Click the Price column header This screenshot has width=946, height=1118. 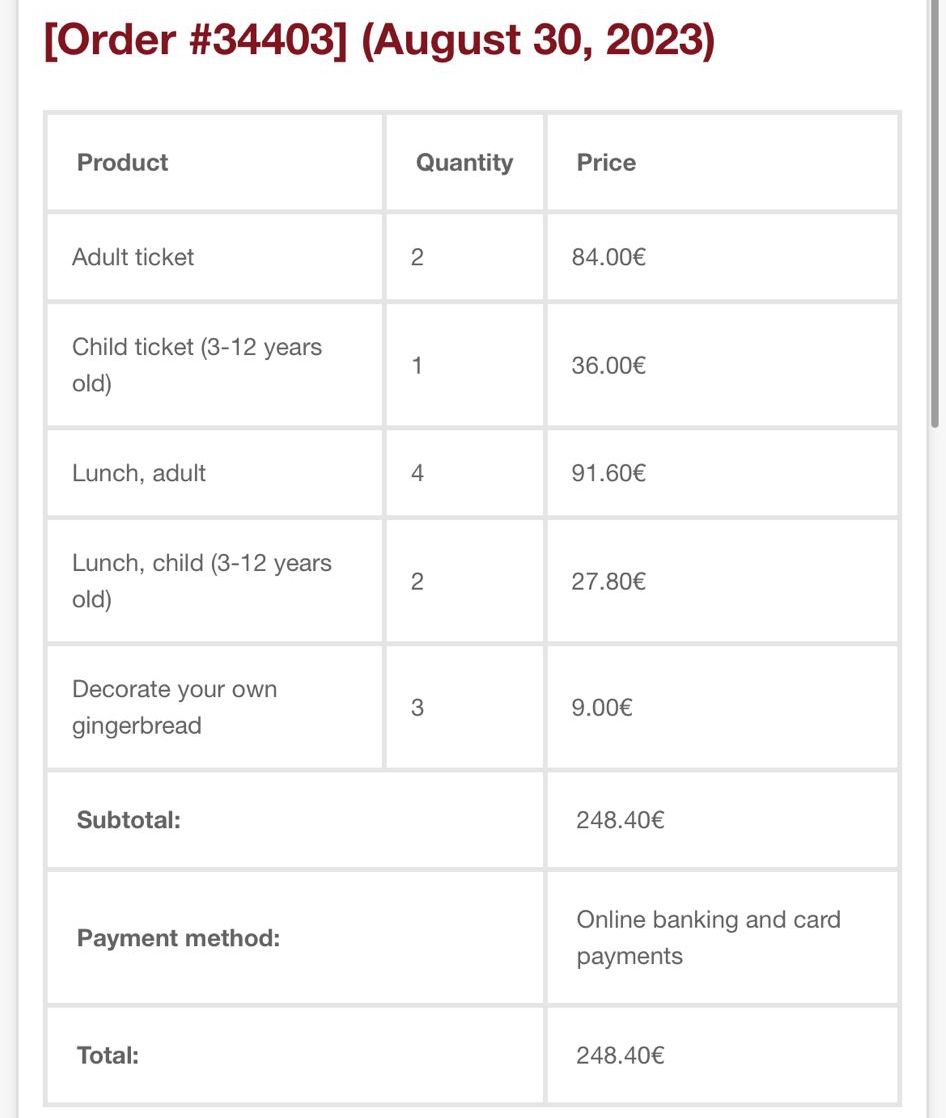pos(606,162)
